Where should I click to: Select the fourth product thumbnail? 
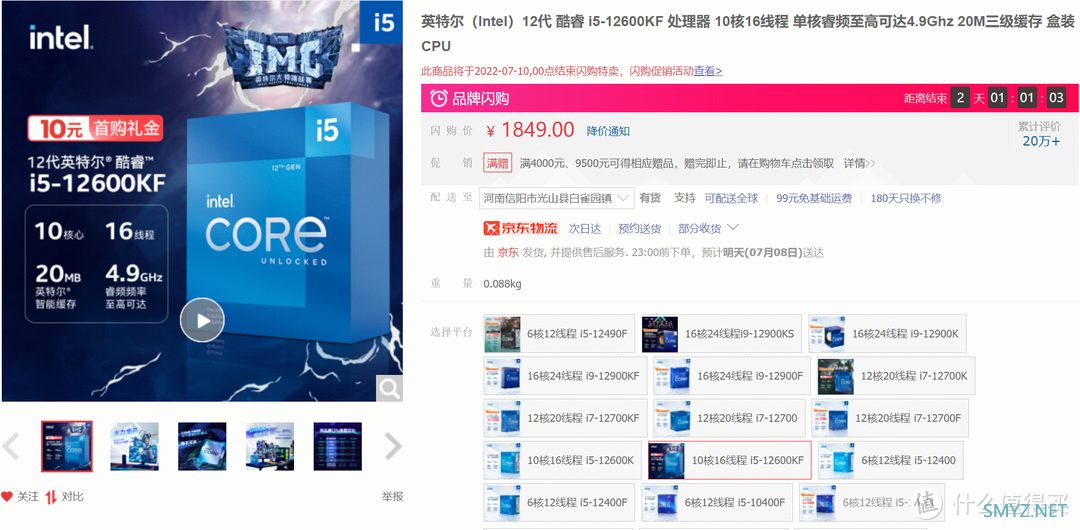click(x=270, y=447)
